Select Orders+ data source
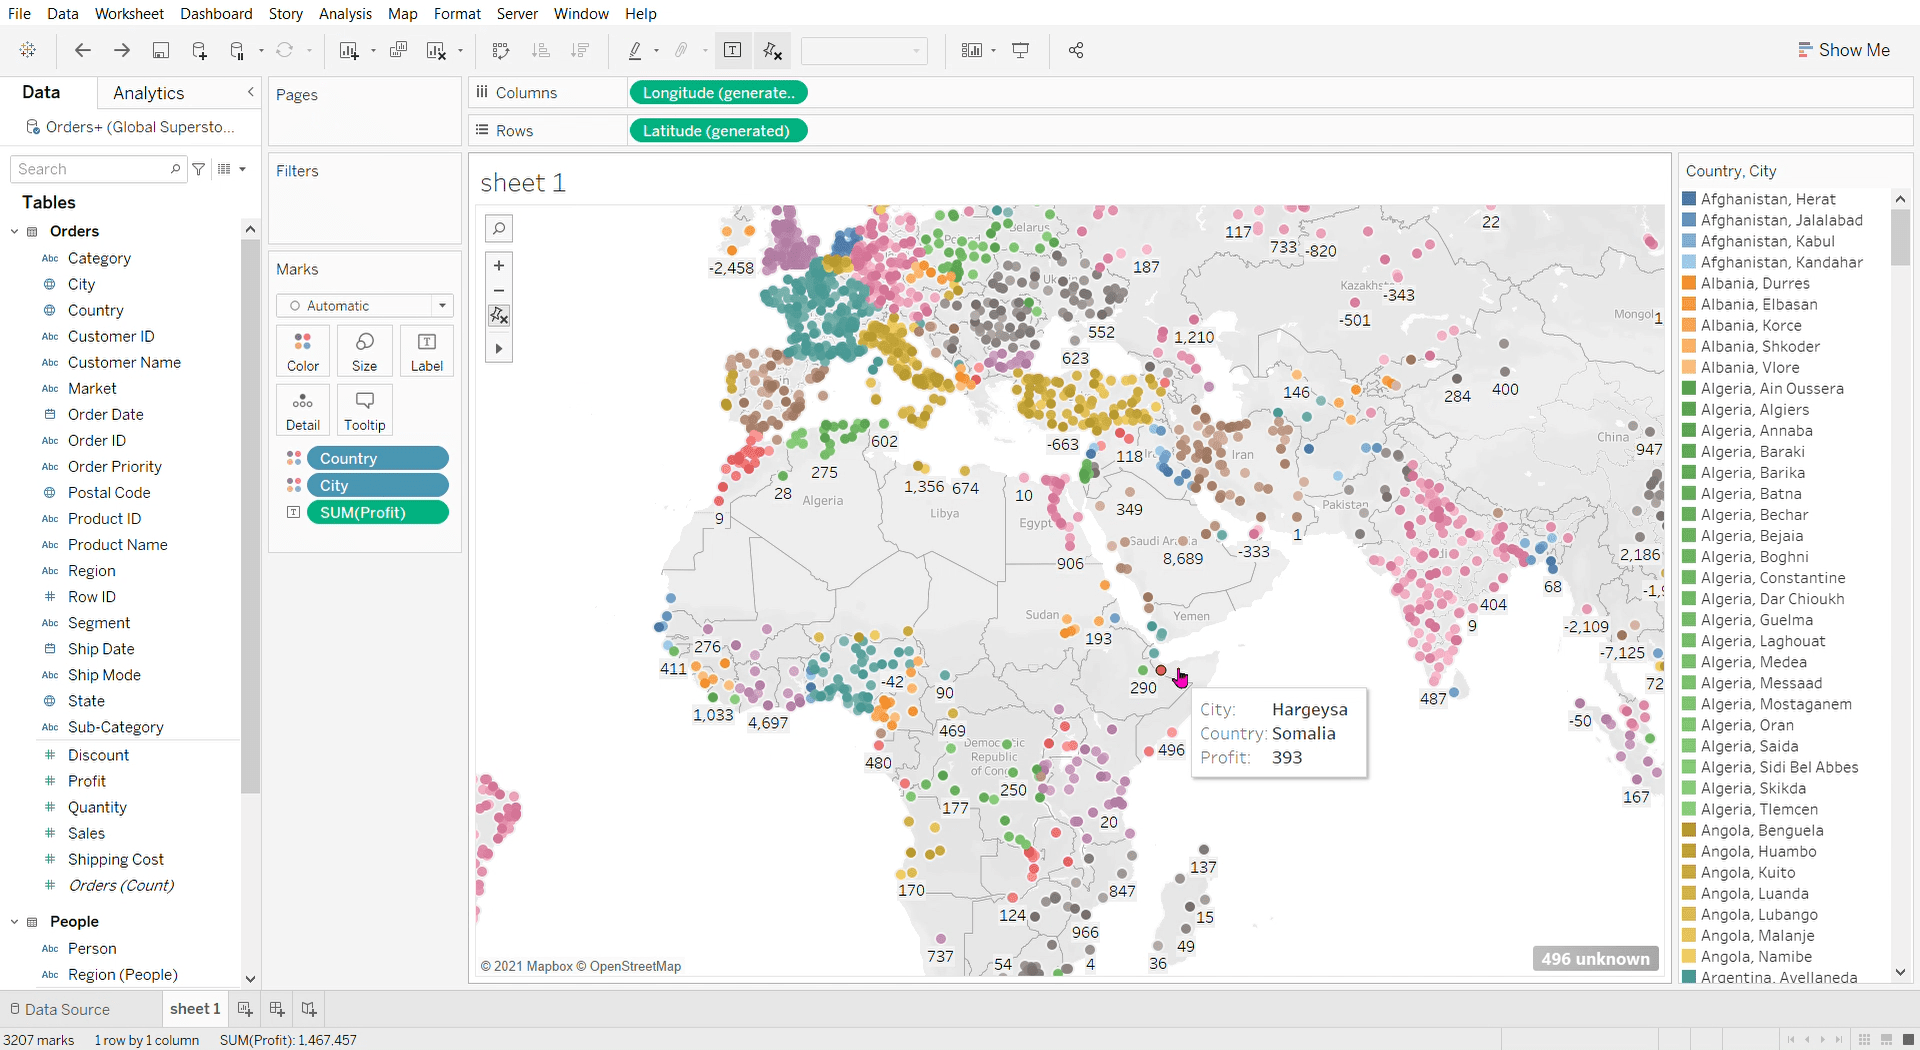This screenshot has height=1050, width=1920. (x=131, y=127)
